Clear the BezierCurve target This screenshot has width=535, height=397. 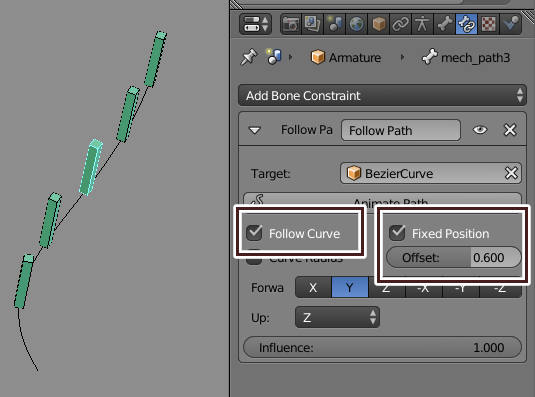[x=511, y=173]
